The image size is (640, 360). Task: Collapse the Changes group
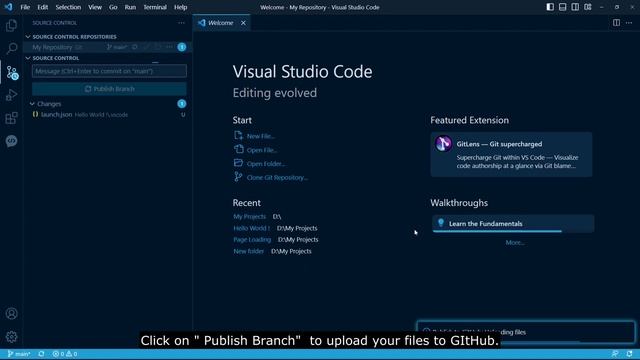pyautogui.click(x=32, y=104)
